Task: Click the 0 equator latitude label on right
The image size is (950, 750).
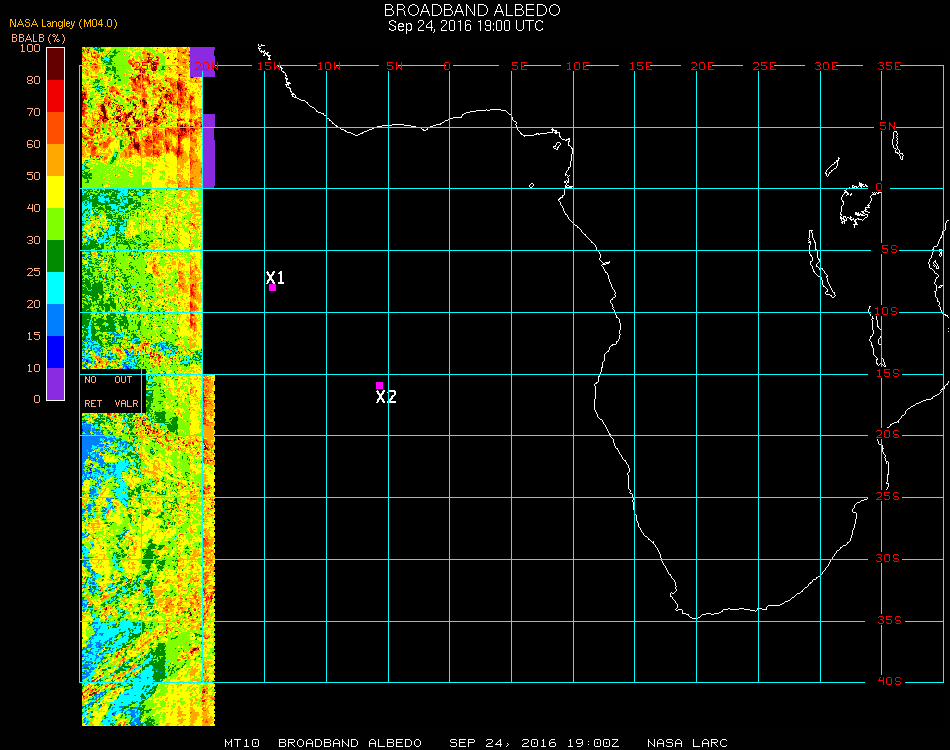Action: [880, 188]
